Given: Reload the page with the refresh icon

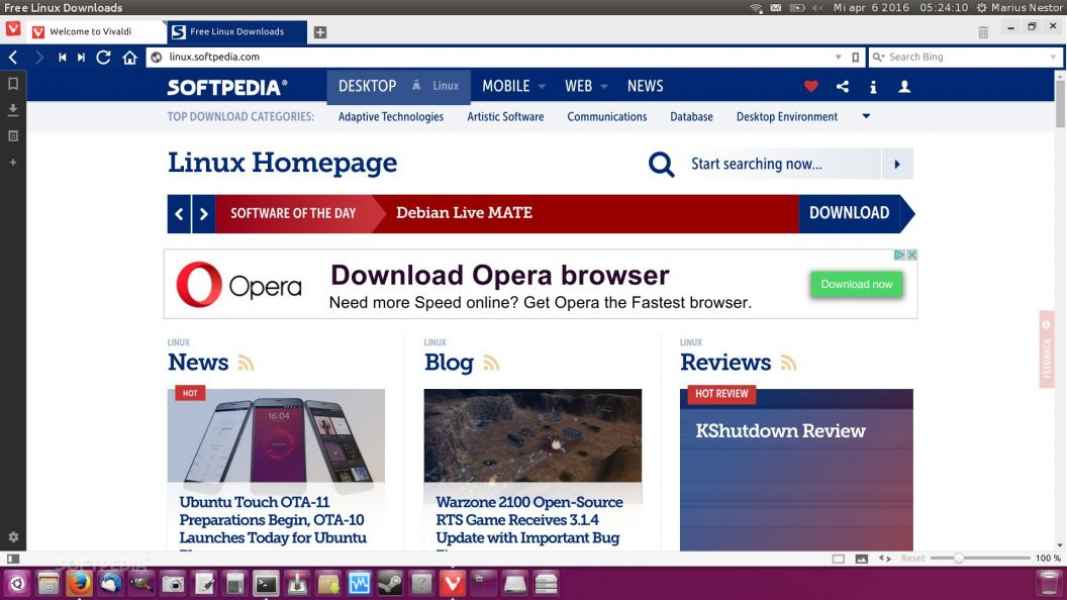Looking at the screenshot, I should (x=103, y=58).
